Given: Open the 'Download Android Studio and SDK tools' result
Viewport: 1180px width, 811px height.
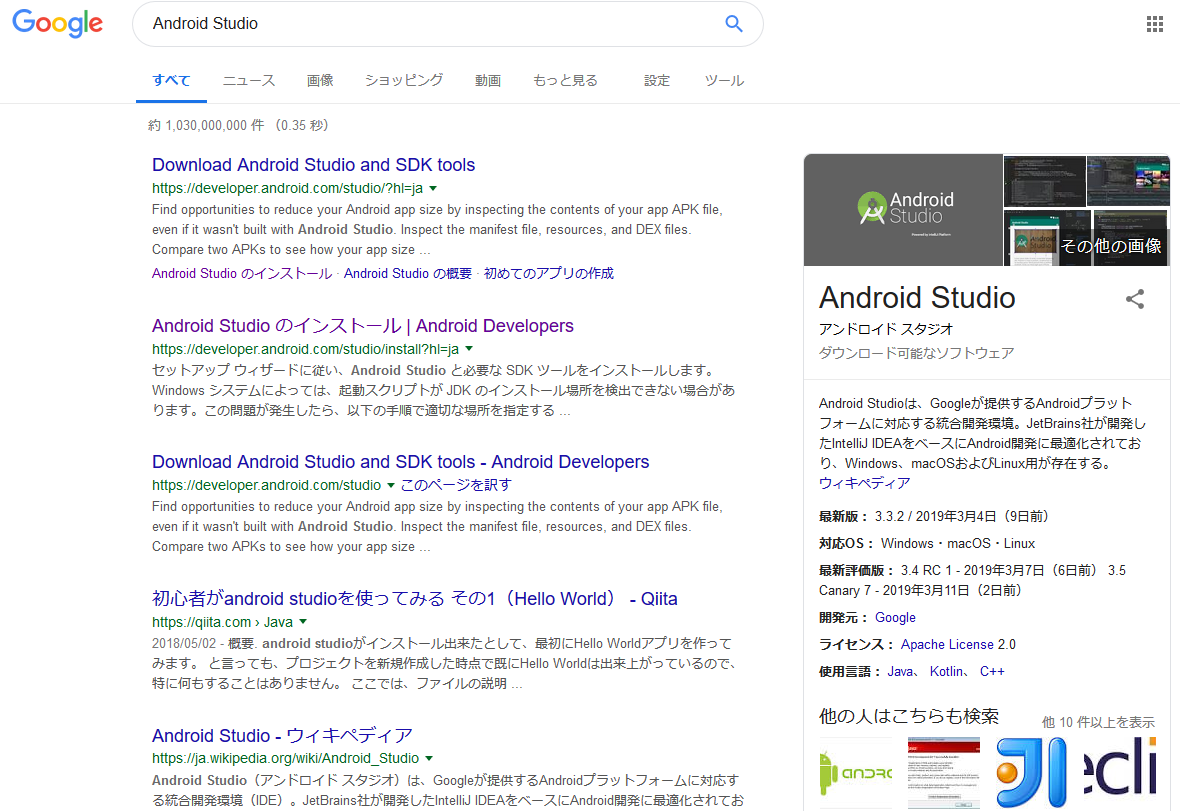Looking at the screenshot, I should (x=313, y=164).
